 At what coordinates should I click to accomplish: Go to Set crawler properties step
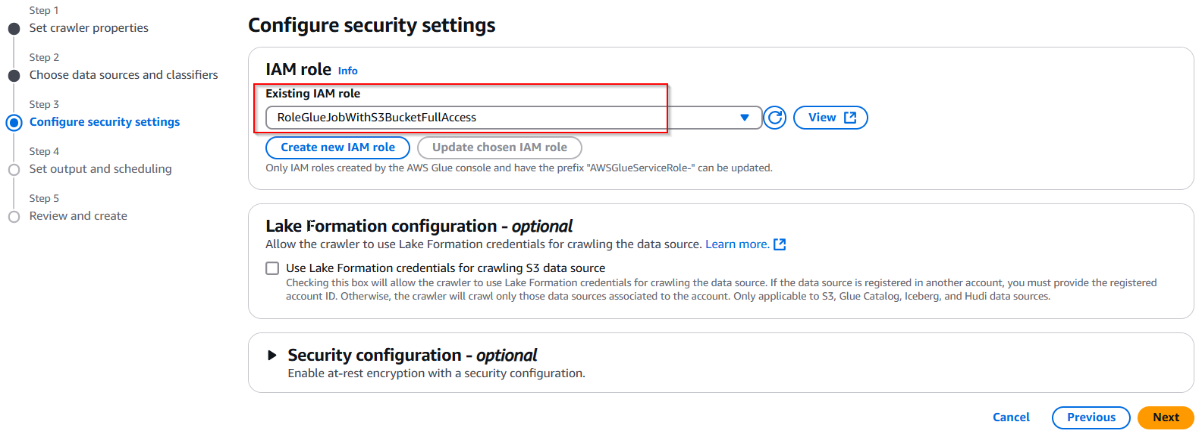(88, 28)
